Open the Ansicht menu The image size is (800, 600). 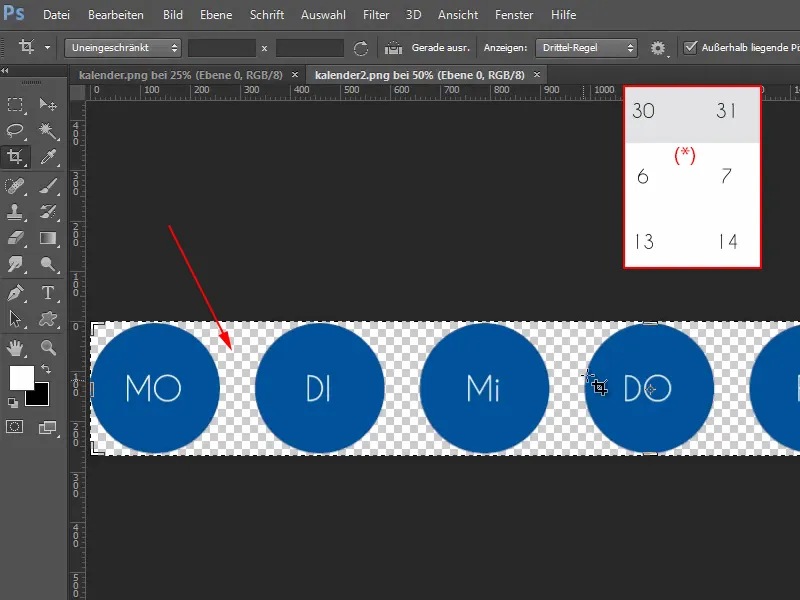pos(458,15)
